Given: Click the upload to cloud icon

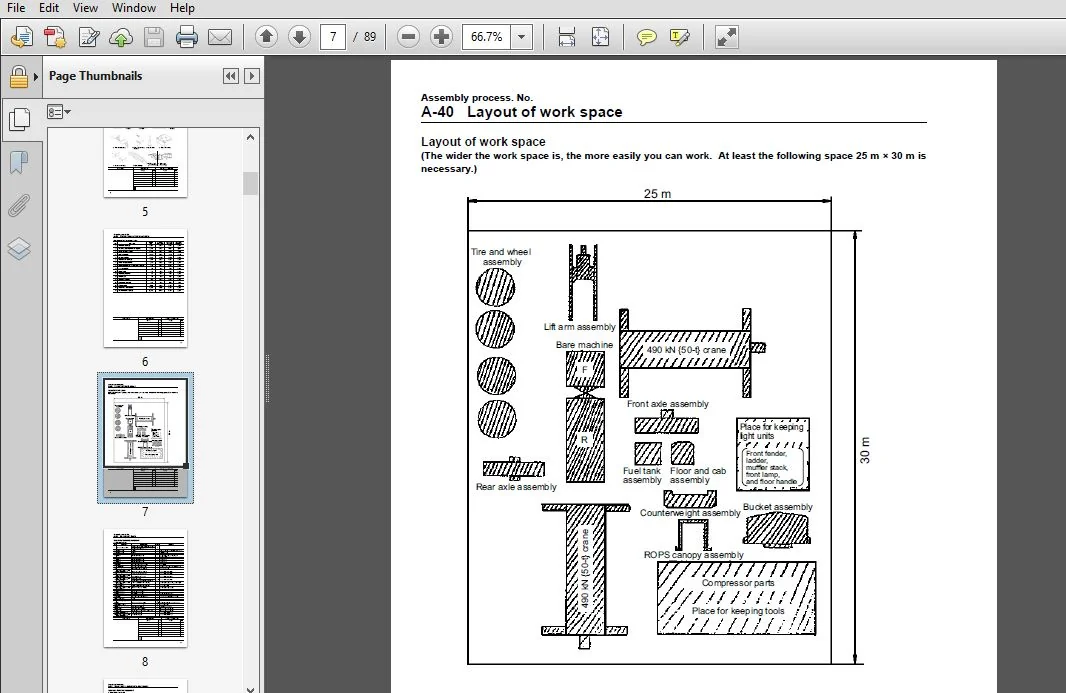Looking at the screenshot, I should pos(121,37).
